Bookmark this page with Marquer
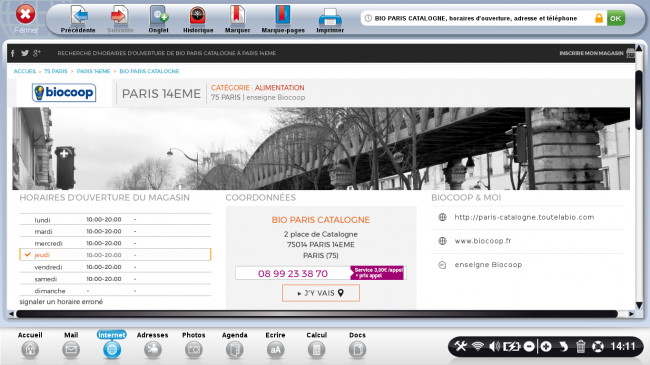 point(238,19)
